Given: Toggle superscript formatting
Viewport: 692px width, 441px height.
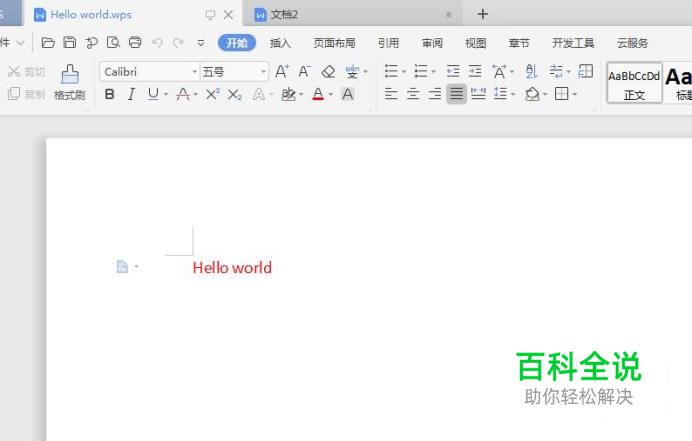Looking at the screenshot, I should point(212,94).
